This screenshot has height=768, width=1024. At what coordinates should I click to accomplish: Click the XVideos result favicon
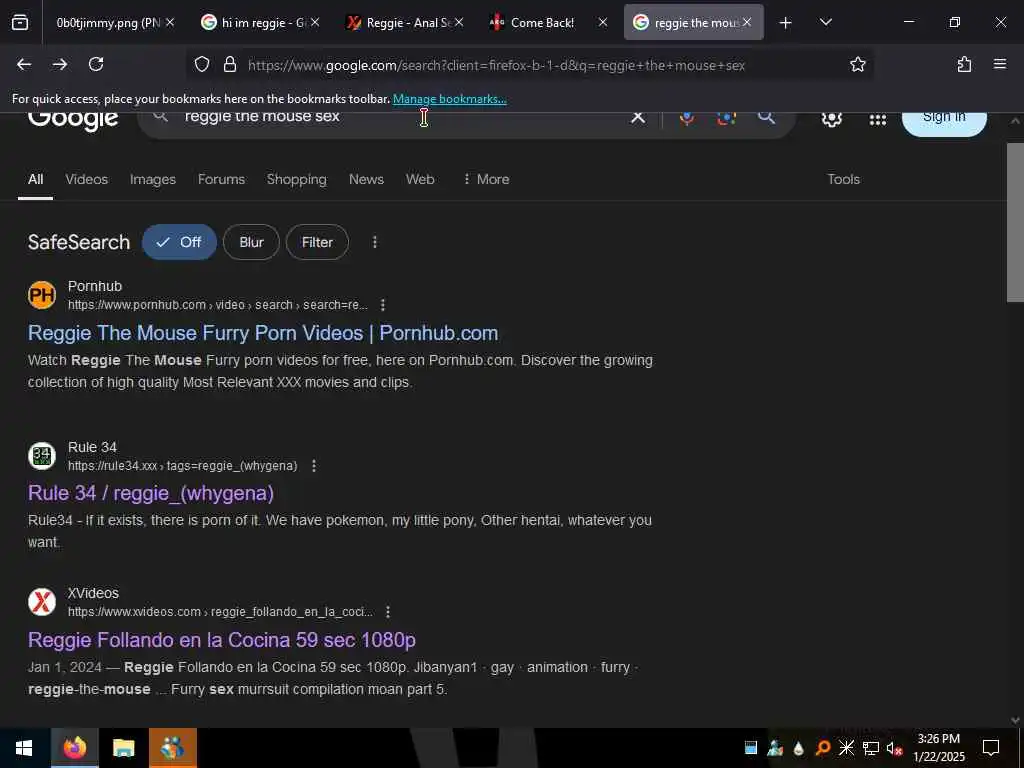pos(42,602)
